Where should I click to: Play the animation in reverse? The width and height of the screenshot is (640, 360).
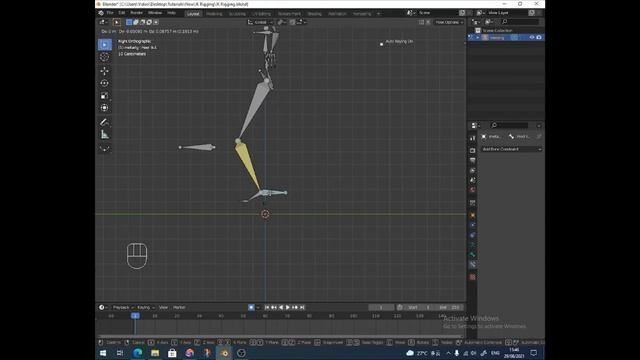click(281, 307)
